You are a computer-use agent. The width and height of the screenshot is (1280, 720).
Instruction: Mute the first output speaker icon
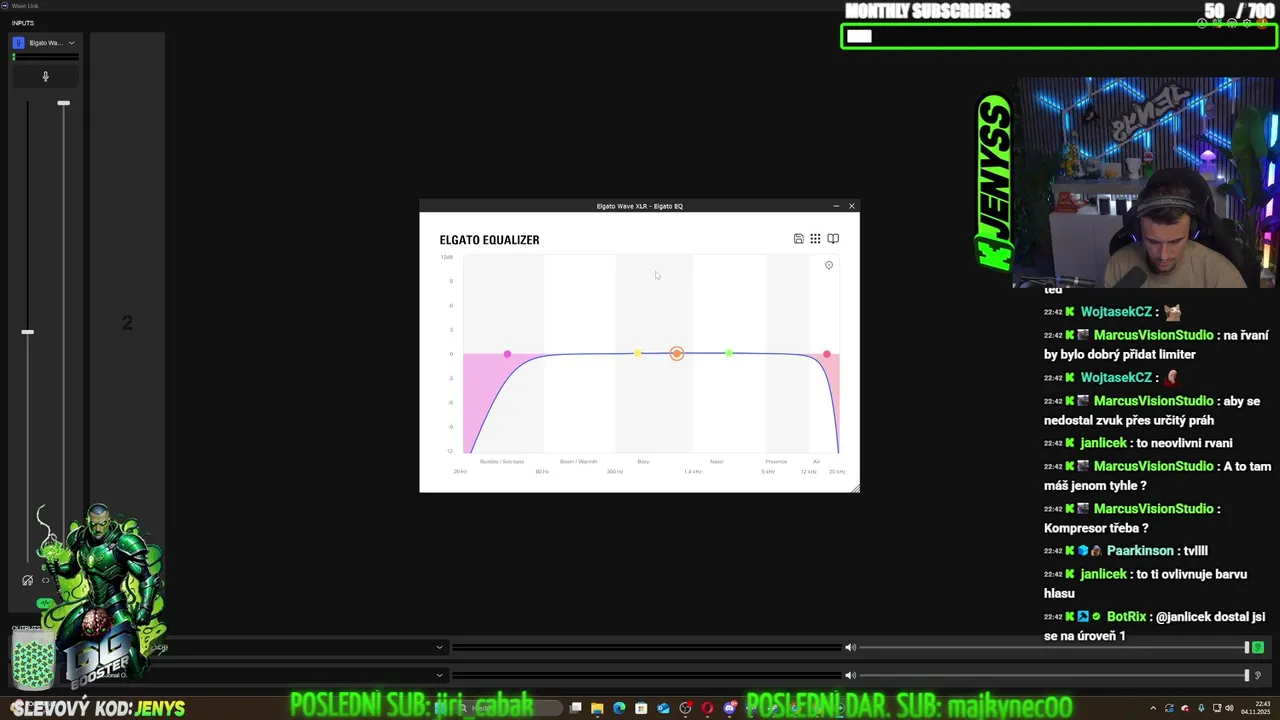tap(850, 647)
